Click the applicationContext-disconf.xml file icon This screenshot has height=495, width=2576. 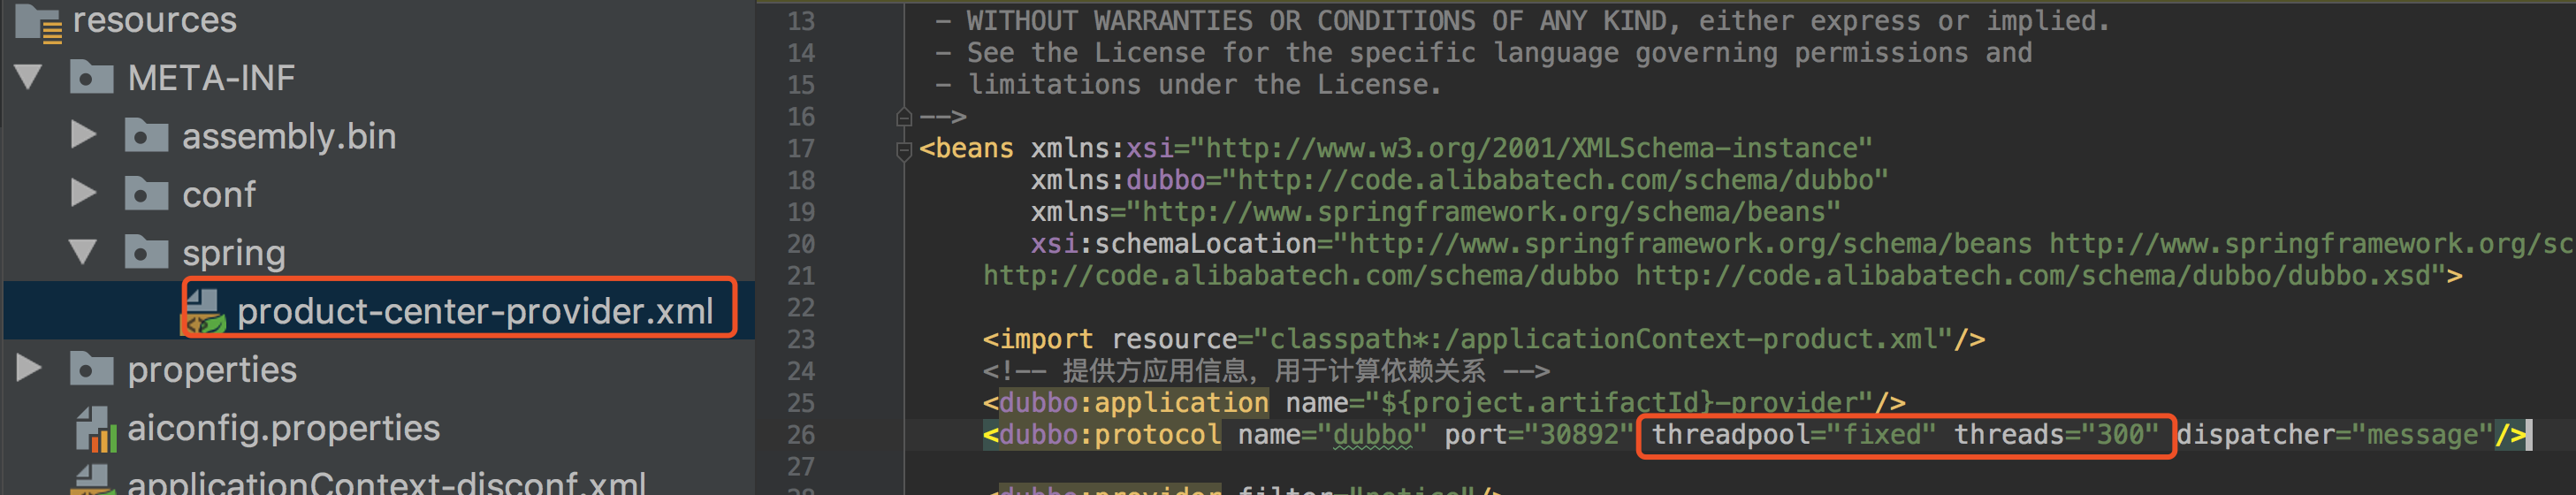[95, 482]
